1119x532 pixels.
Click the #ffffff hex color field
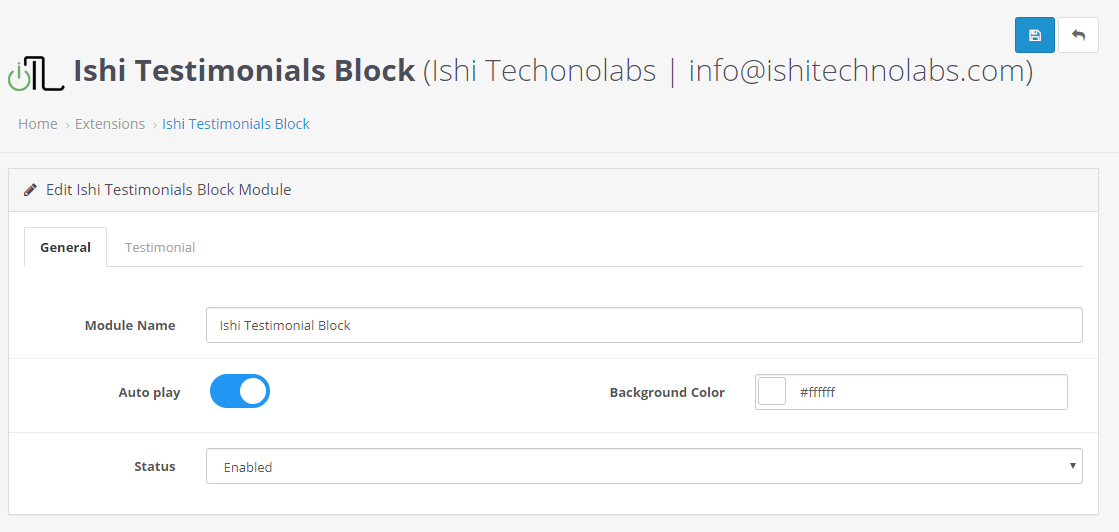coord(925,392)
